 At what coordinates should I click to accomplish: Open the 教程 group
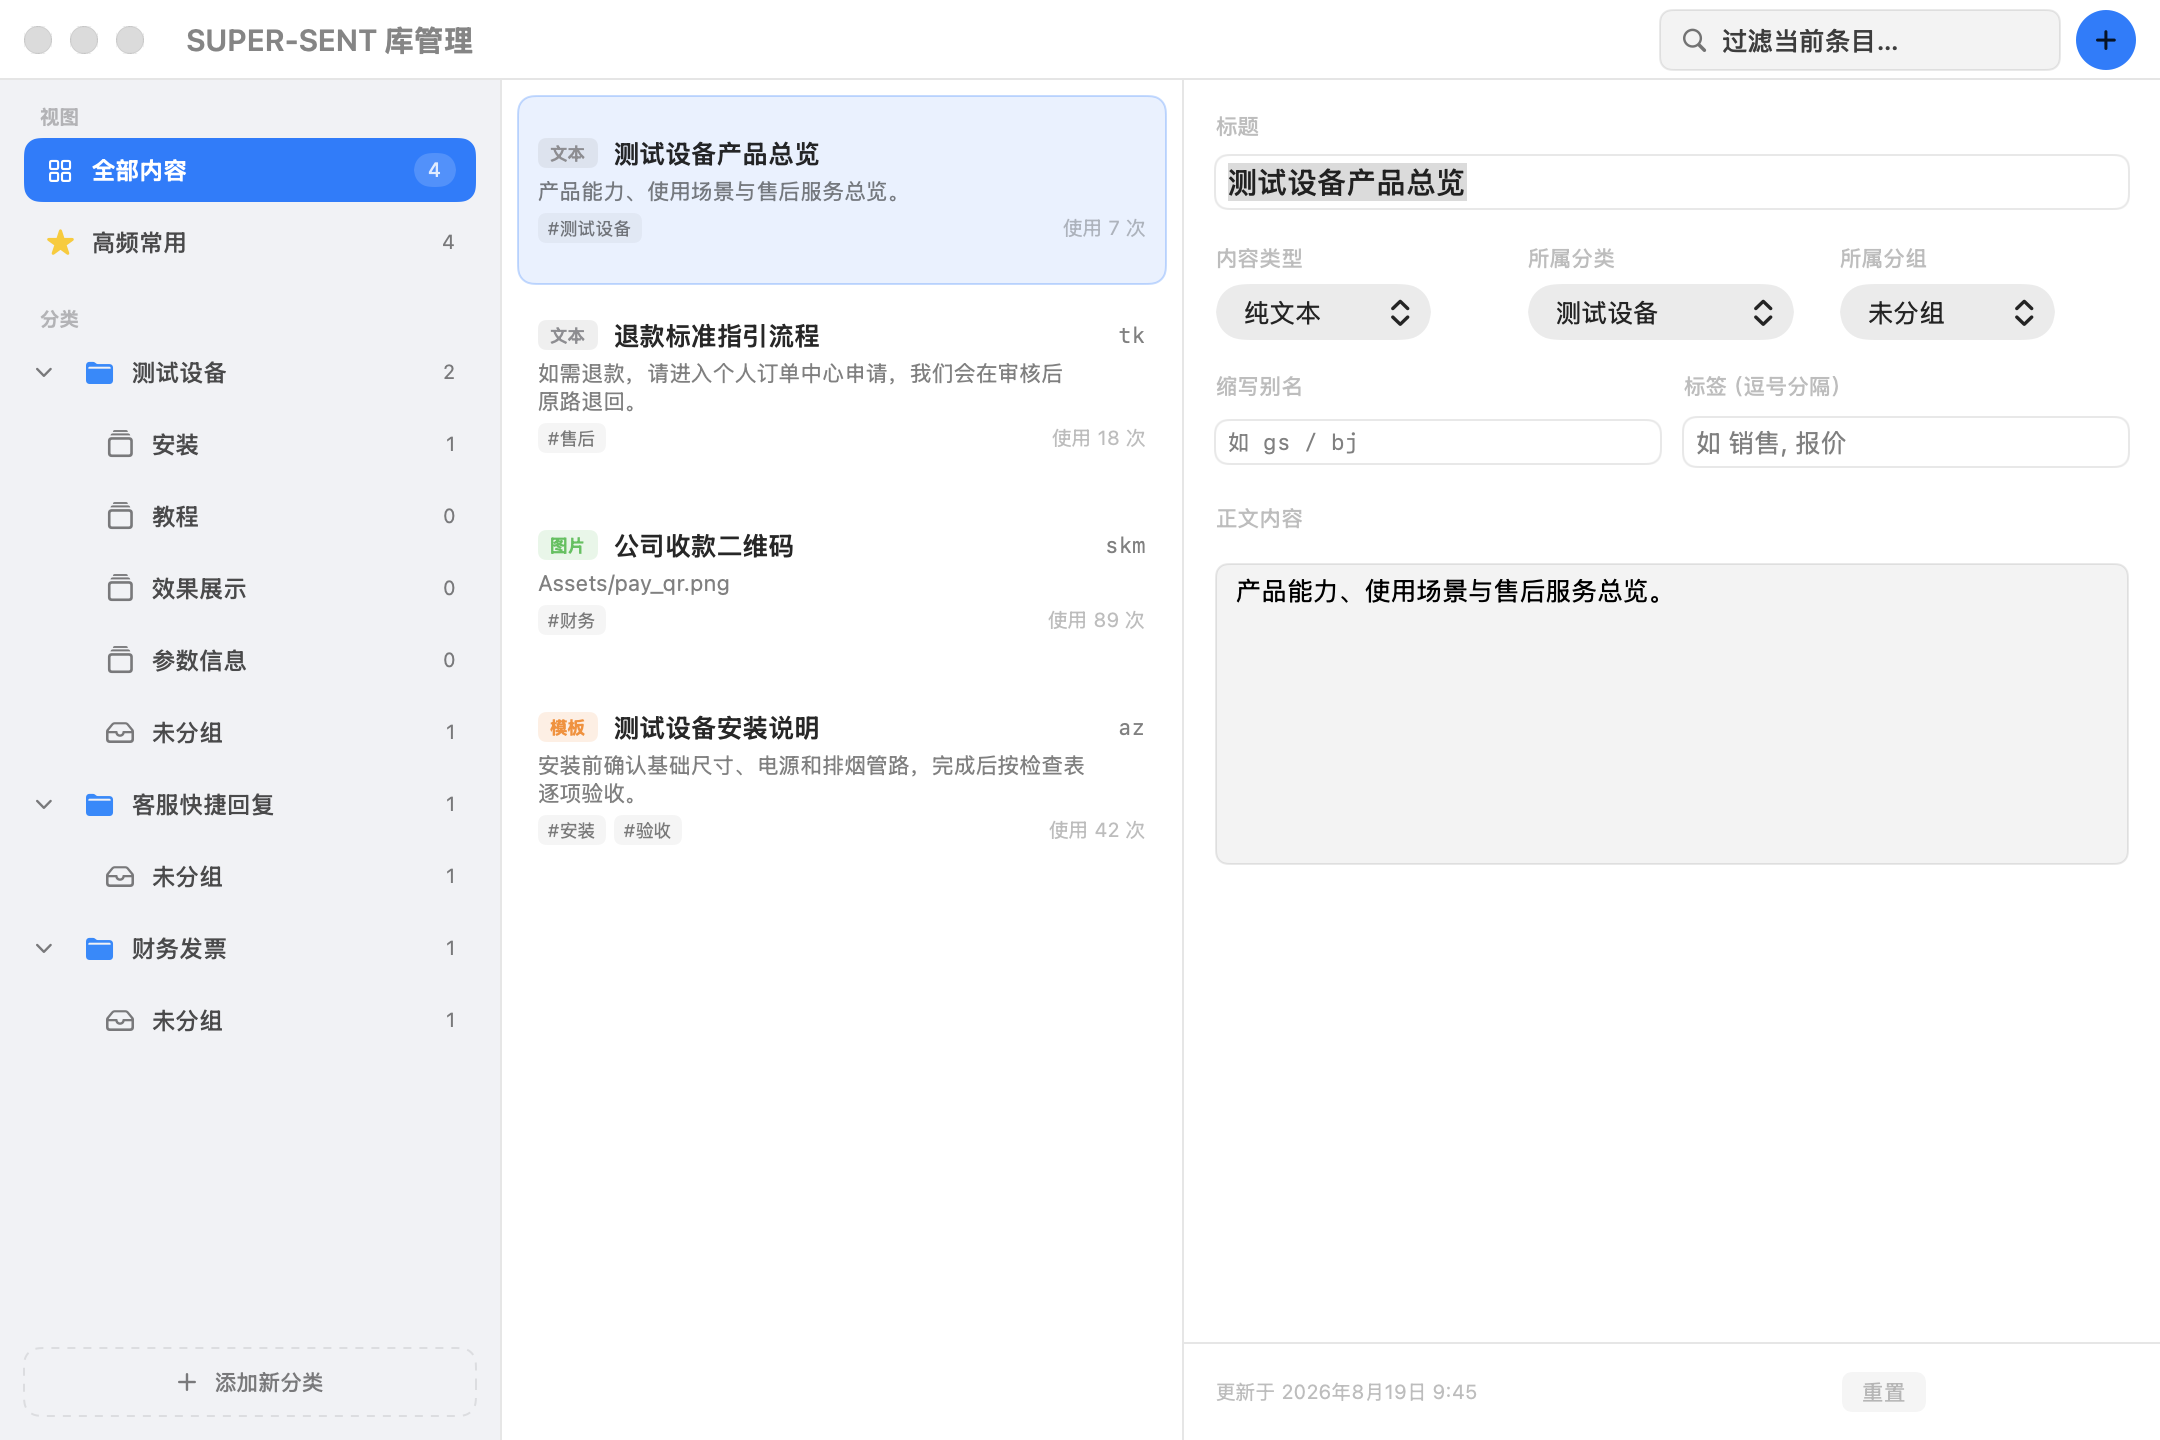(250, 516)
